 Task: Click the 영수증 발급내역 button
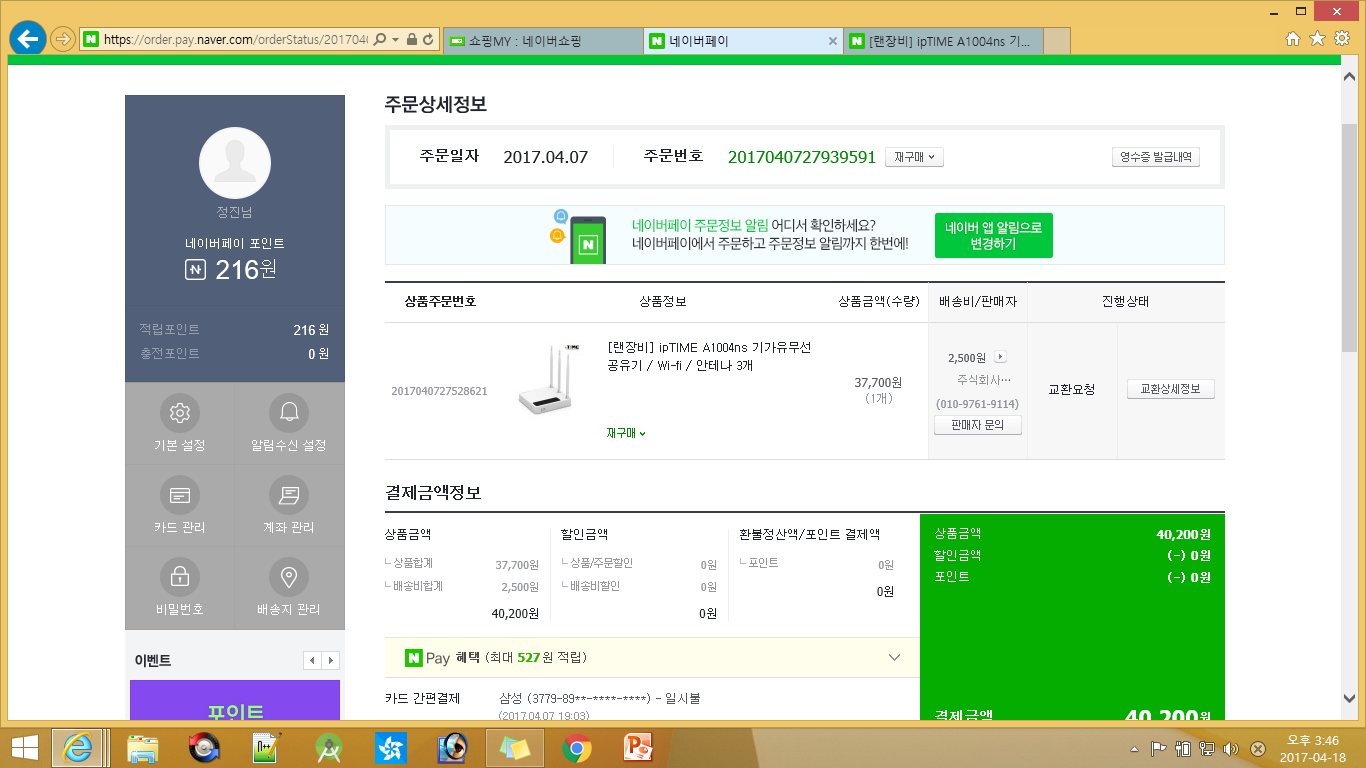click(x=1156, y=157)
